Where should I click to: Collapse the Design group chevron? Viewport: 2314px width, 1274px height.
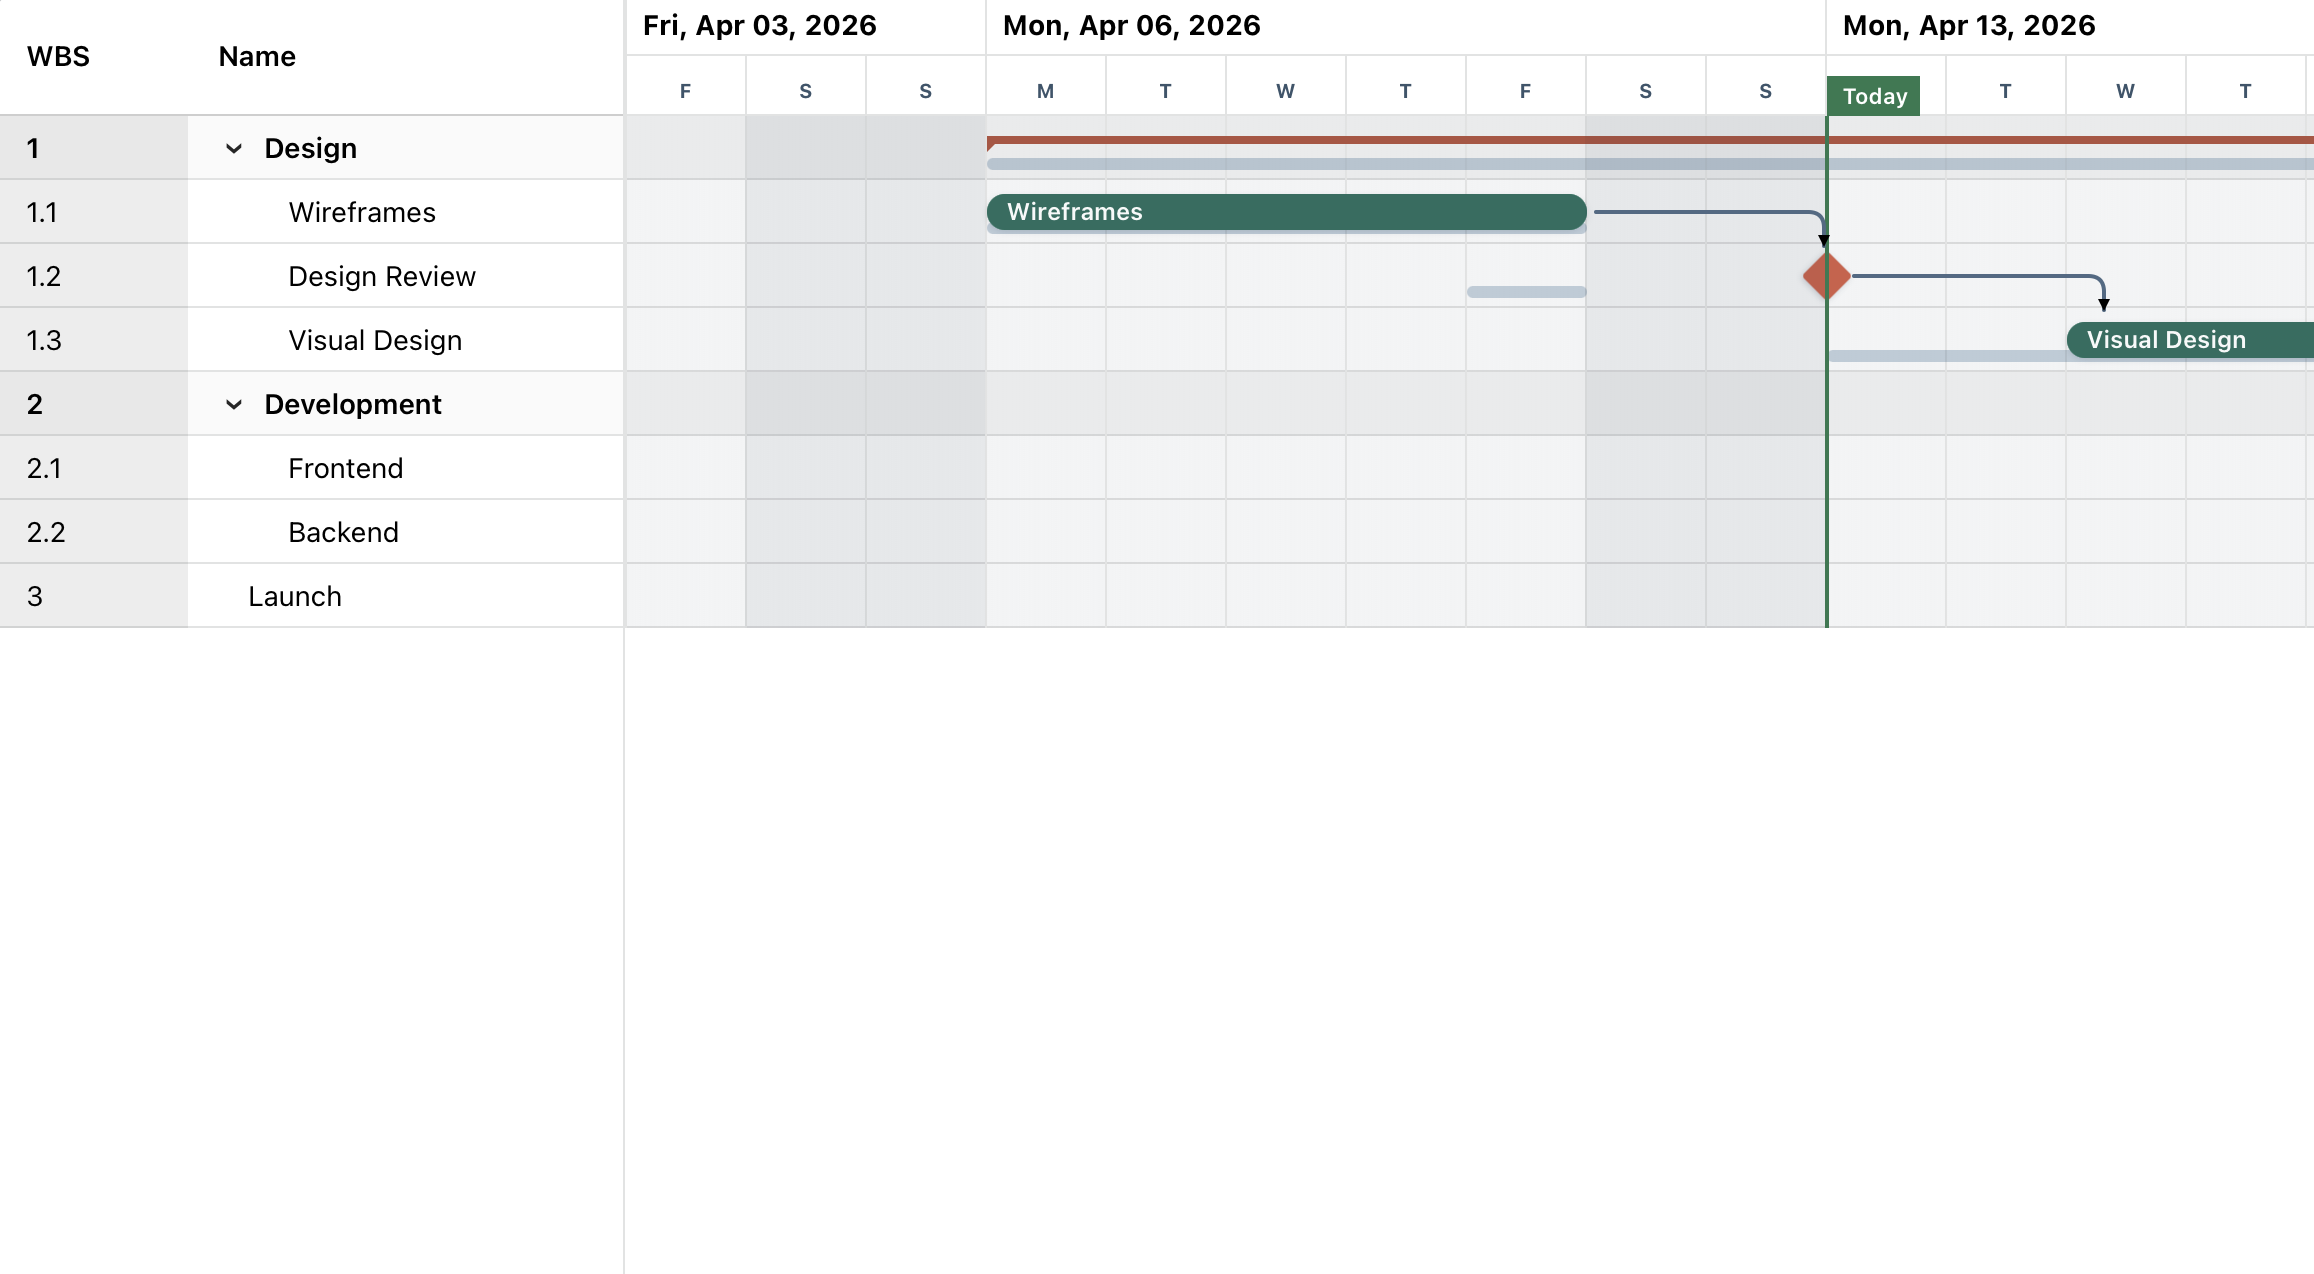pyautogui.click(x=234, y=149)
